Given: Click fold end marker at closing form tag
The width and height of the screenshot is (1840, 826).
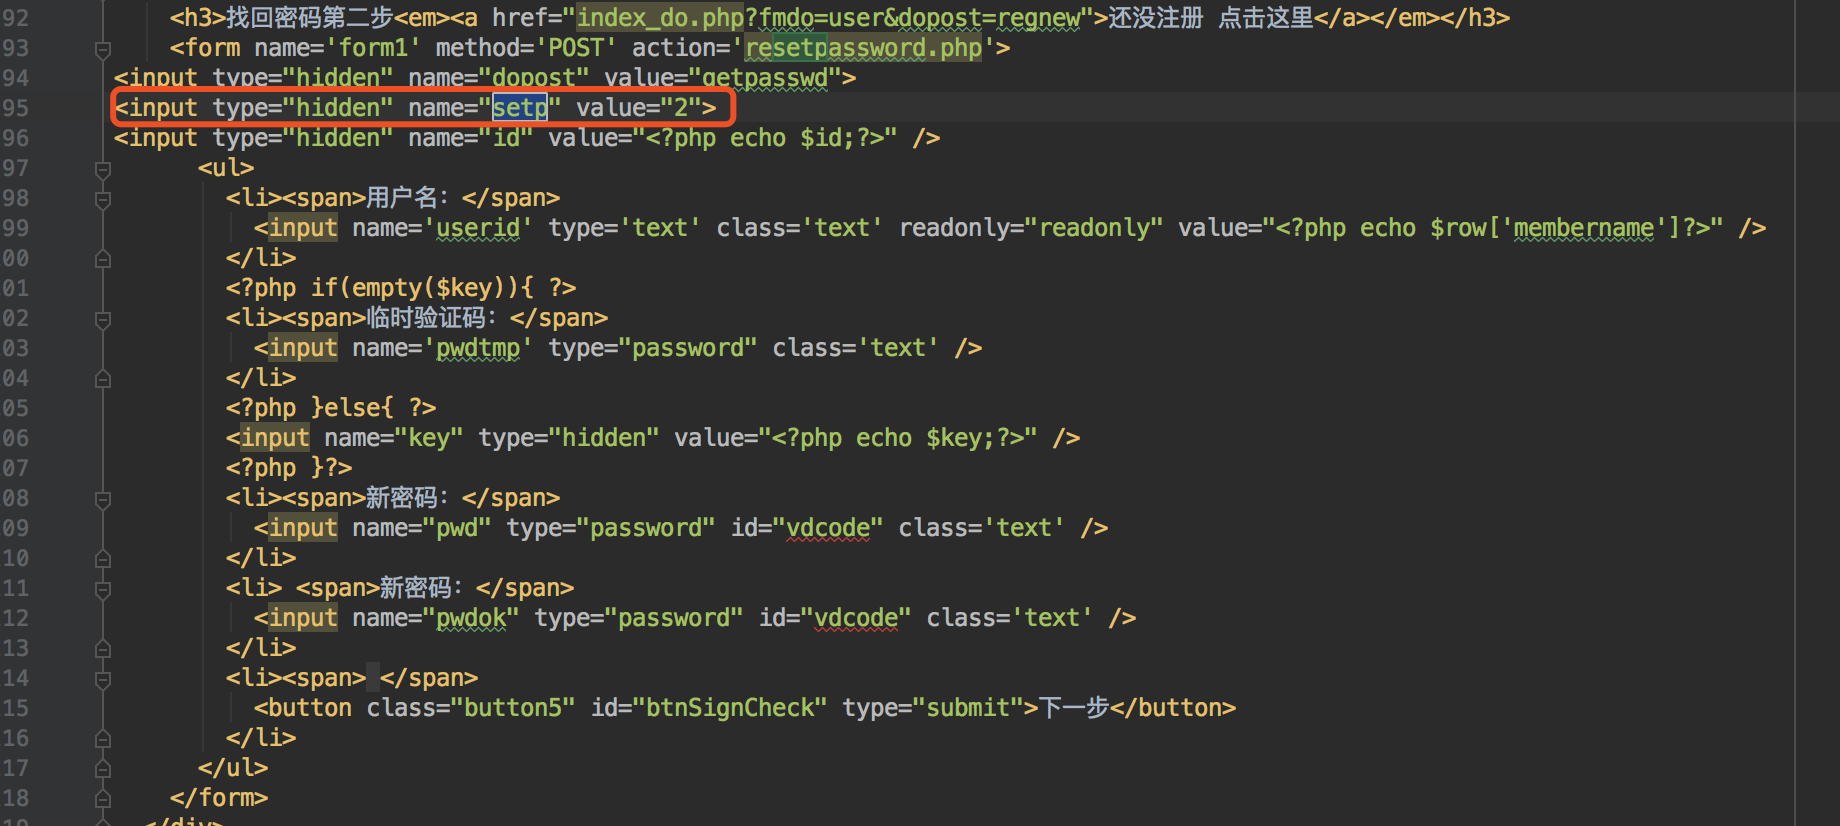Looking at the screenshot, I should click(x=102, y=799).
